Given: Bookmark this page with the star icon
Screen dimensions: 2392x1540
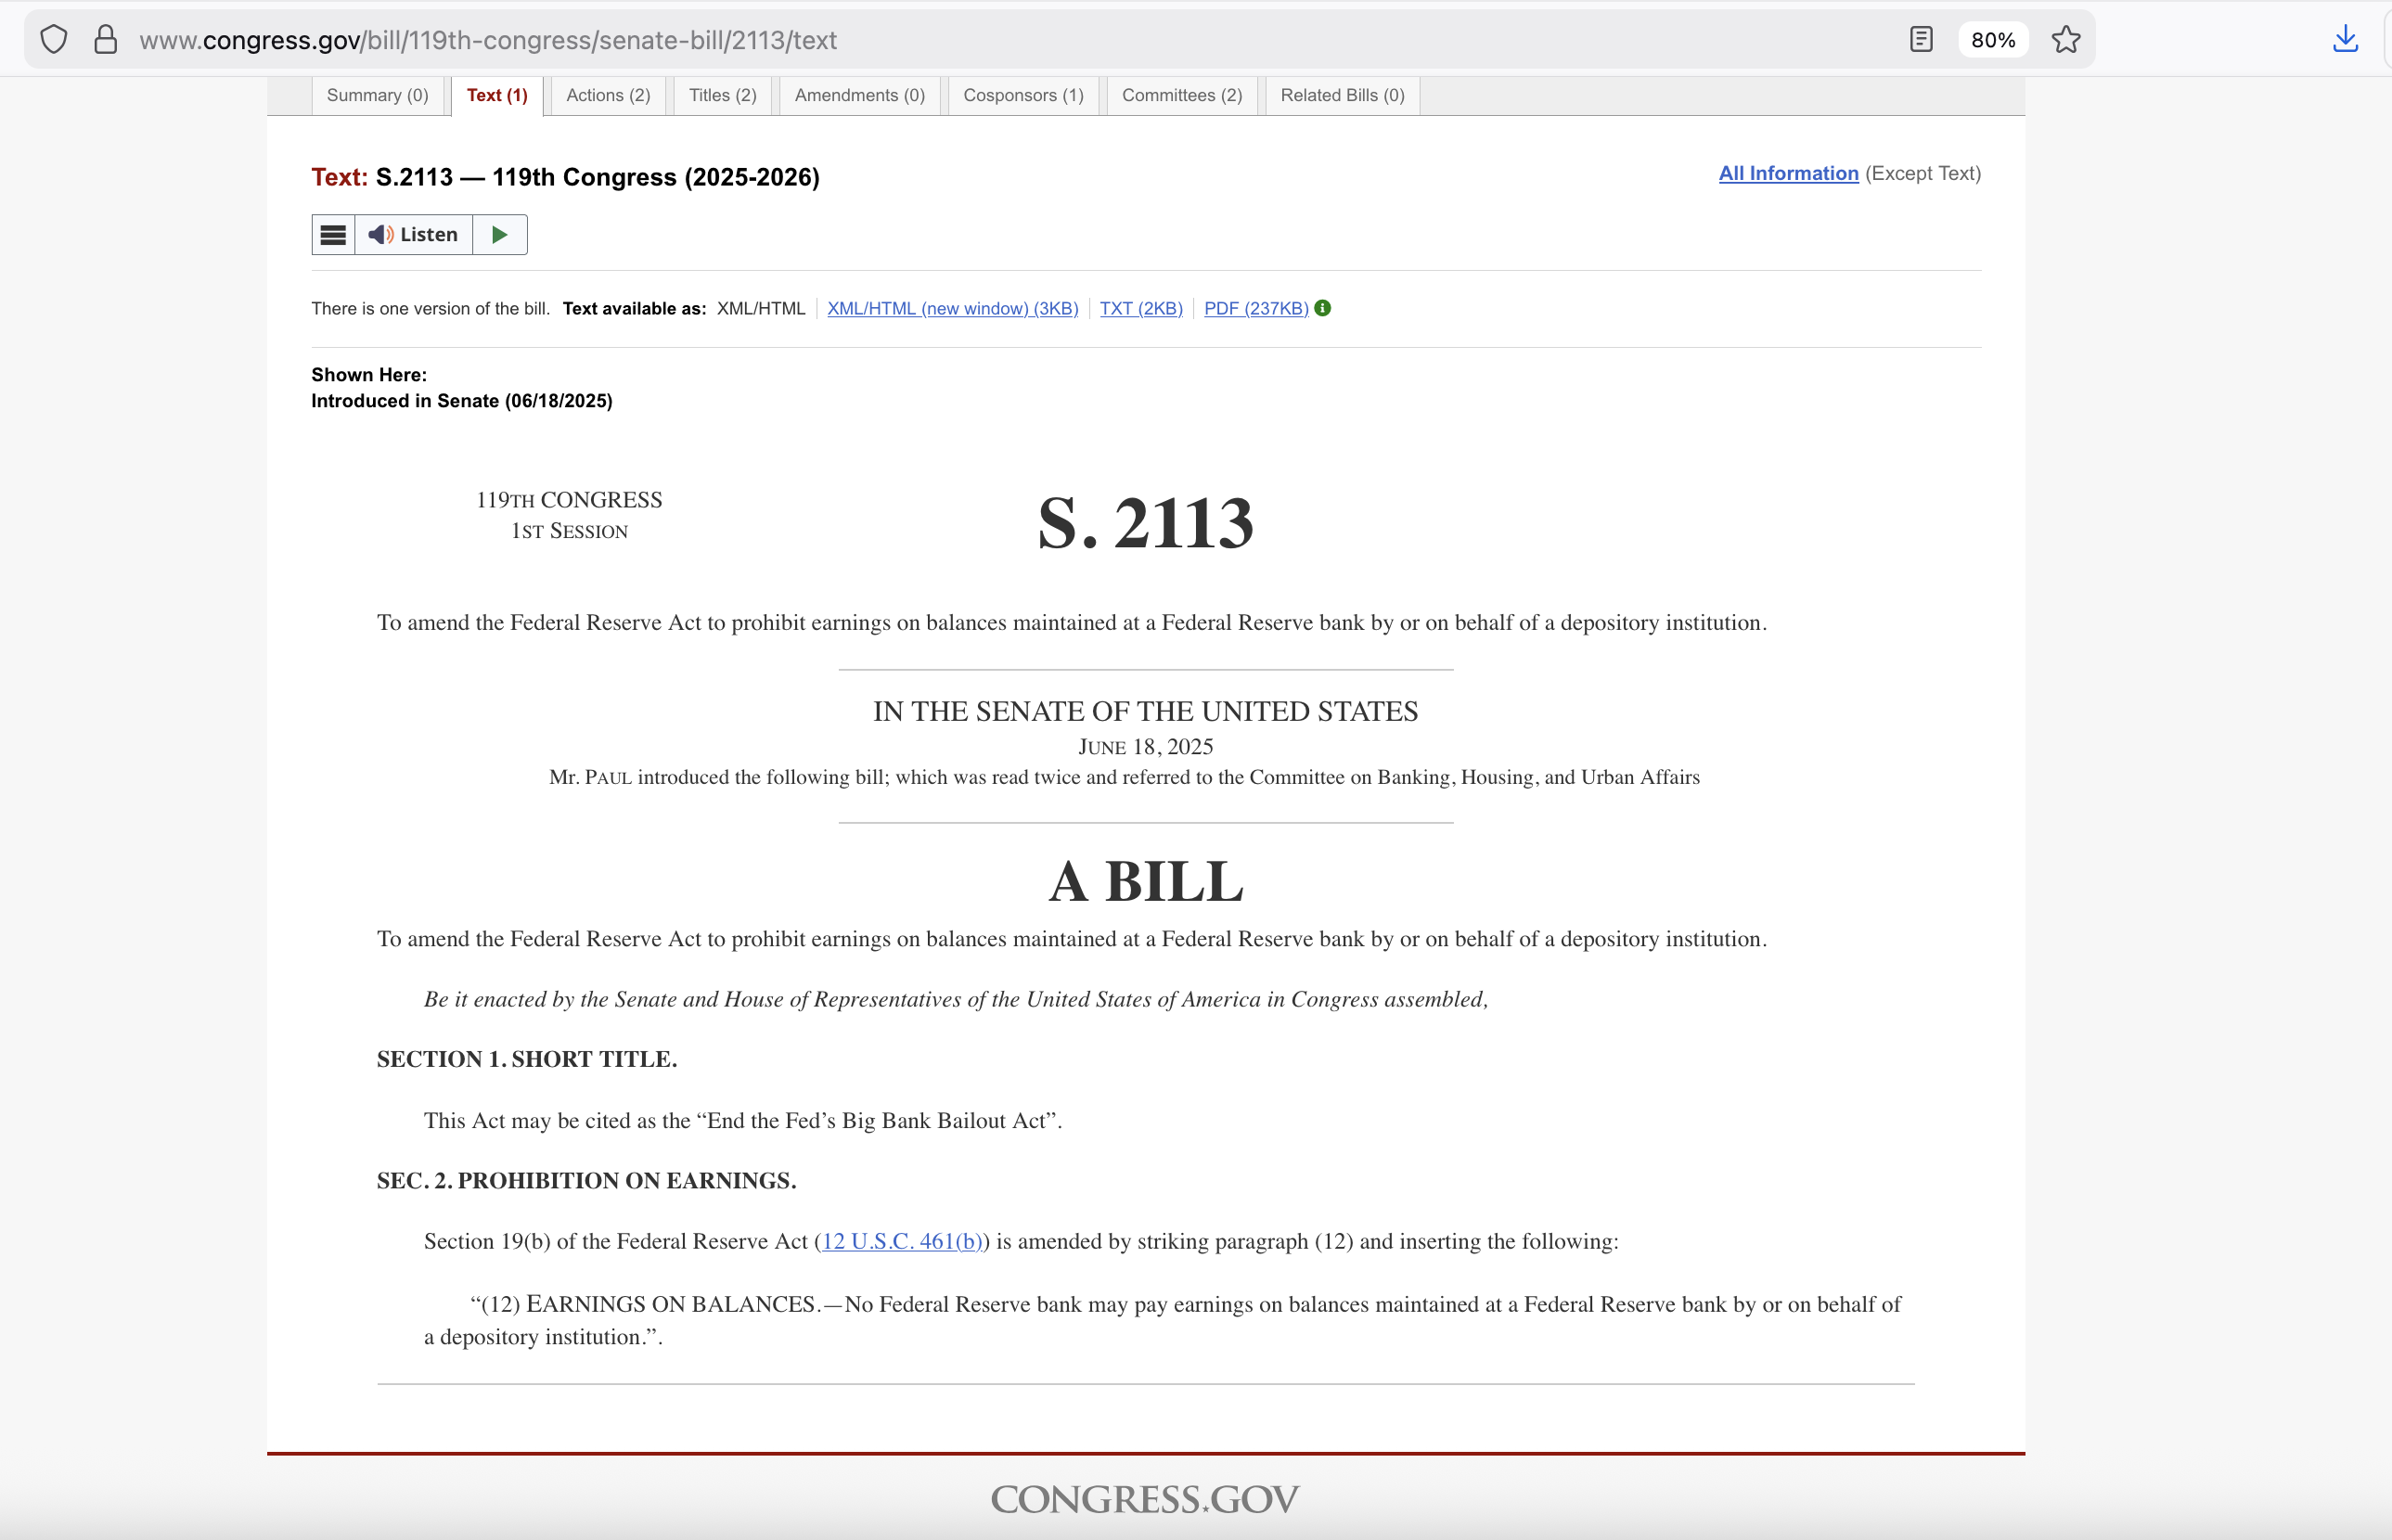Looking at the screenshot, I should pyautogui.click(x=2065, y=40).
